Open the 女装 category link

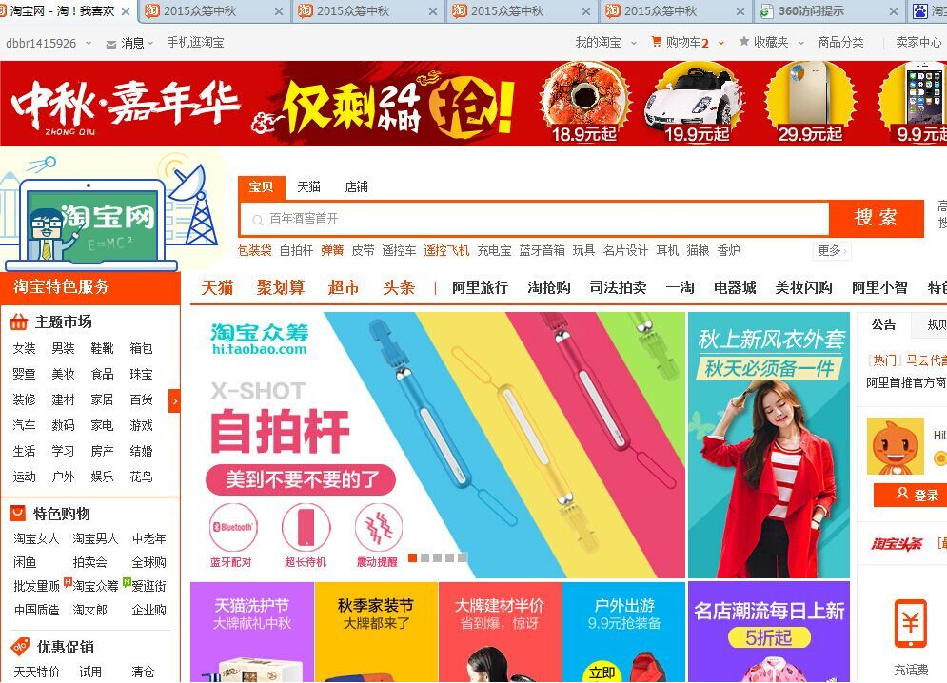pos(24,348)
